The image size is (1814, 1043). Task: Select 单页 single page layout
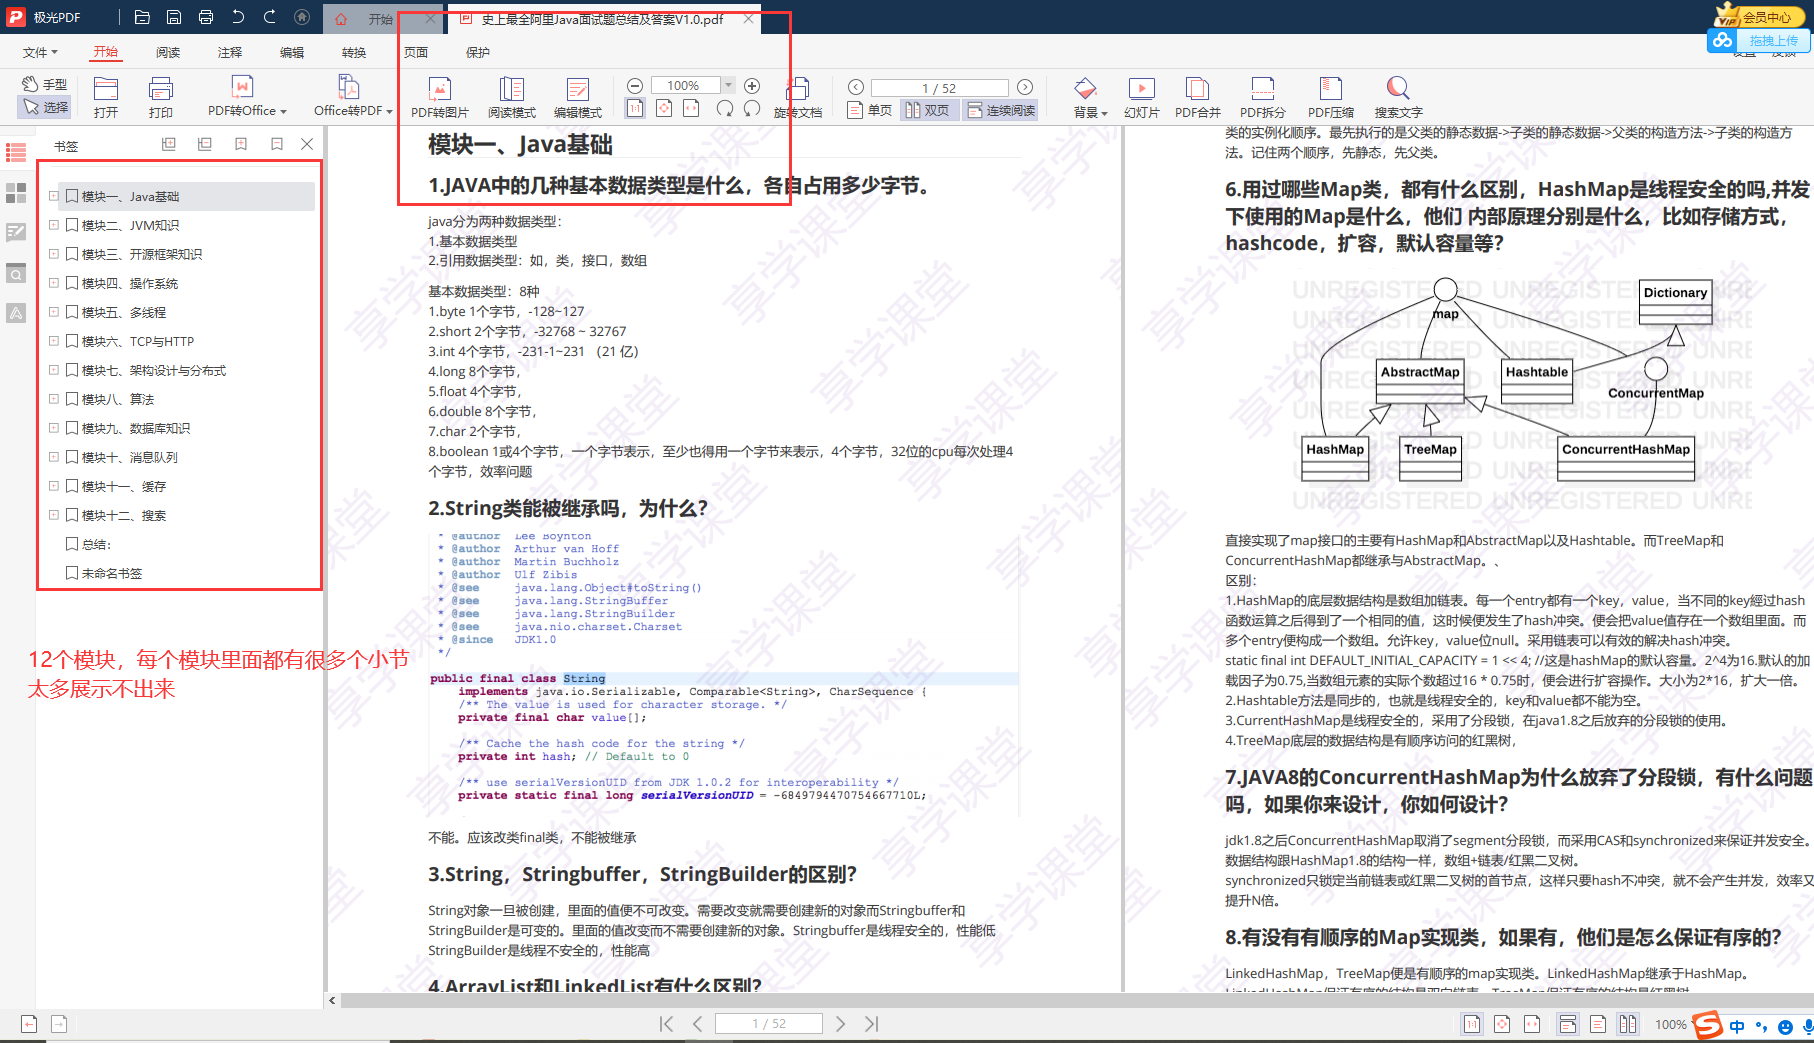click(870, 110)
